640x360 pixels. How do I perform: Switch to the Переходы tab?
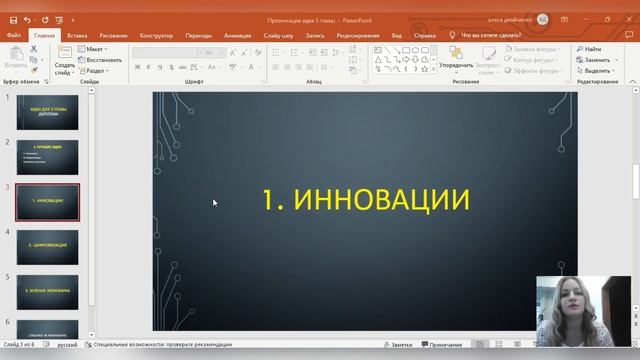[198, 36]
